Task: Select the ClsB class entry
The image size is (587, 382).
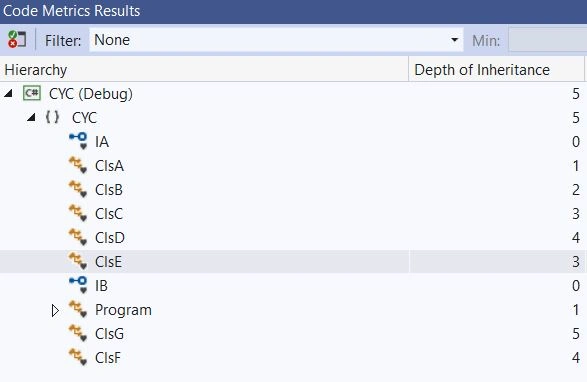Action: [x=109, y=190]
